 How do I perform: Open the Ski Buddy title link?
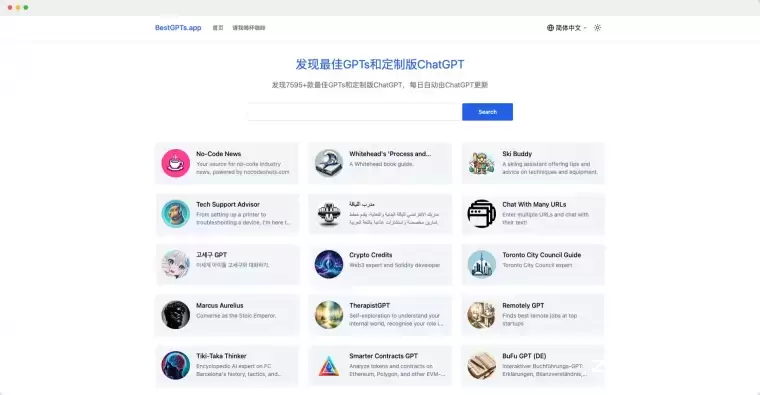click(x=517, y=154)
